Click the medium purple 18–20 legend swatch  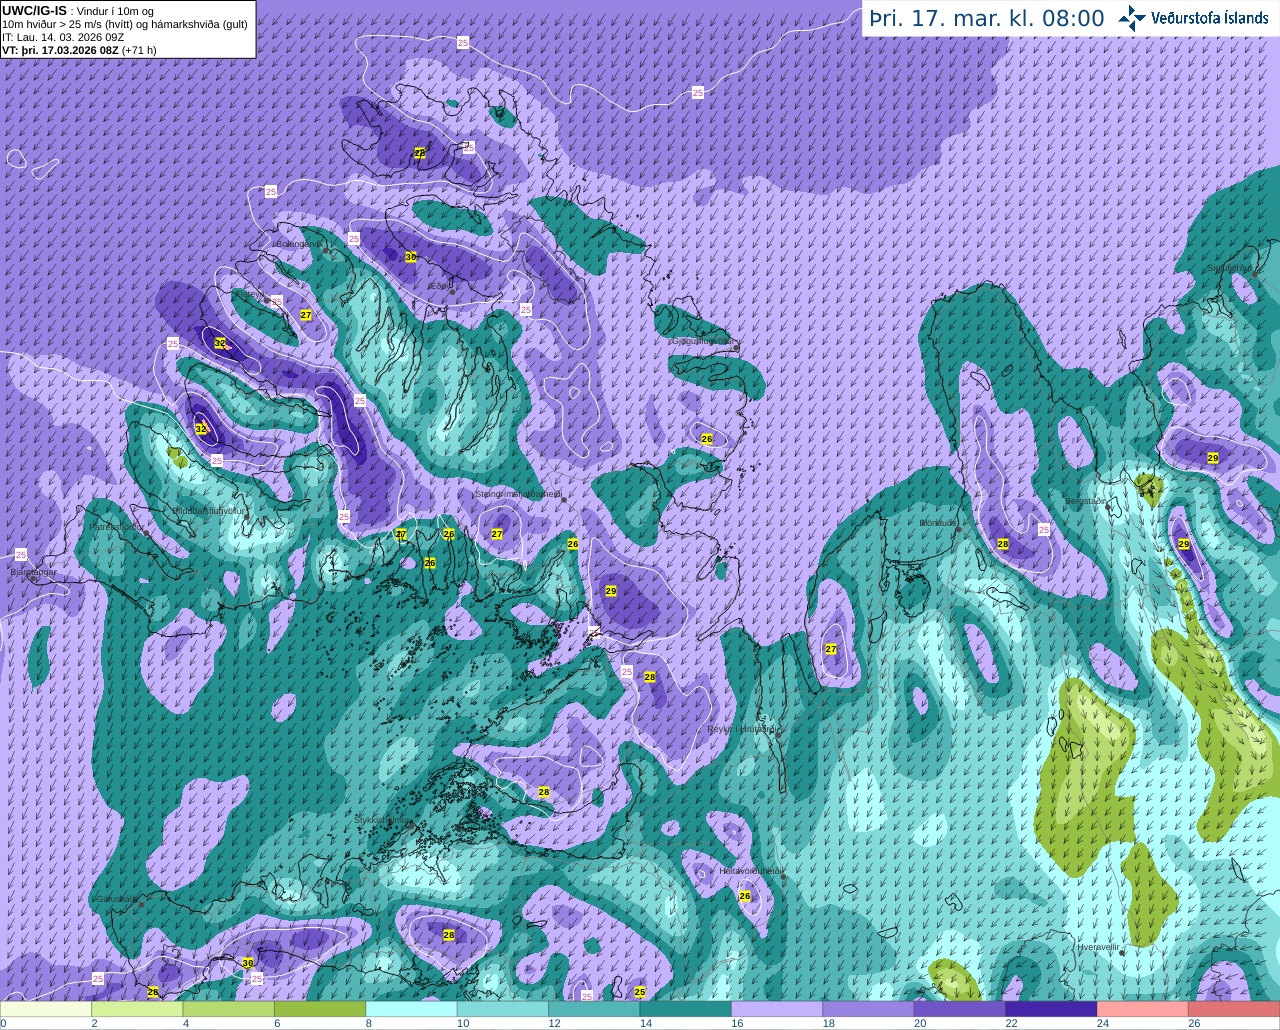pos(869,1009)
